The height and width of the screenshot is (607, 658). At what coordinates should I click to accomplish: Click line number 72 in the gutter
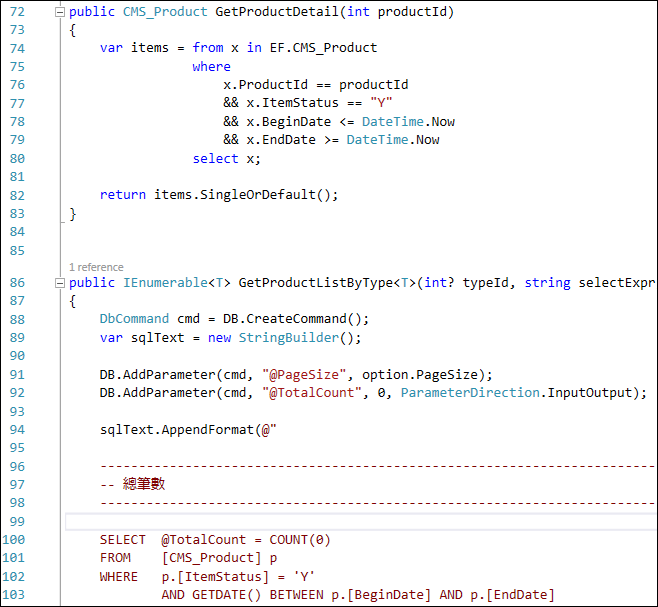pyautogui.click(x=17, y=12)
